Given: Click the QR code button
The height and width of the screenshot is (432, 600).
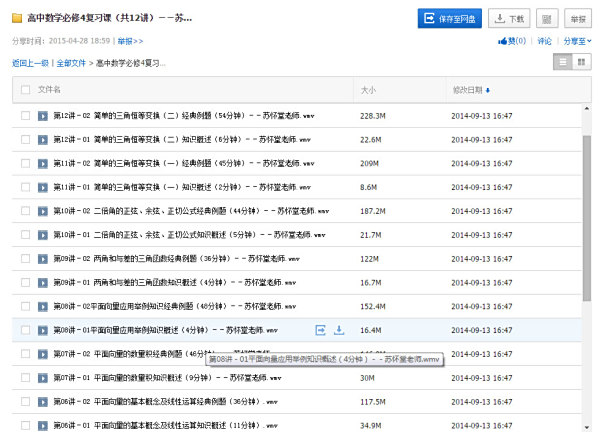Looking at the screenshot, I should tap(547, 18).
